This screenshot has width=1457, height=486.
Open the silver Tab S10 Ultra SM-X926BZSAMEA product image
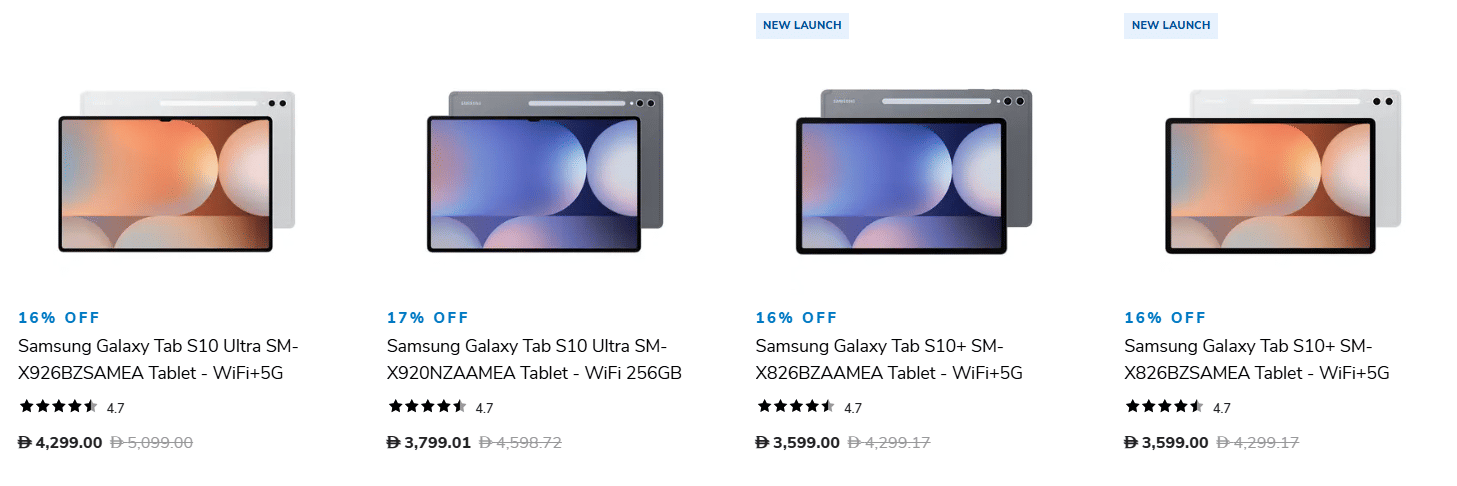point(176,170)
